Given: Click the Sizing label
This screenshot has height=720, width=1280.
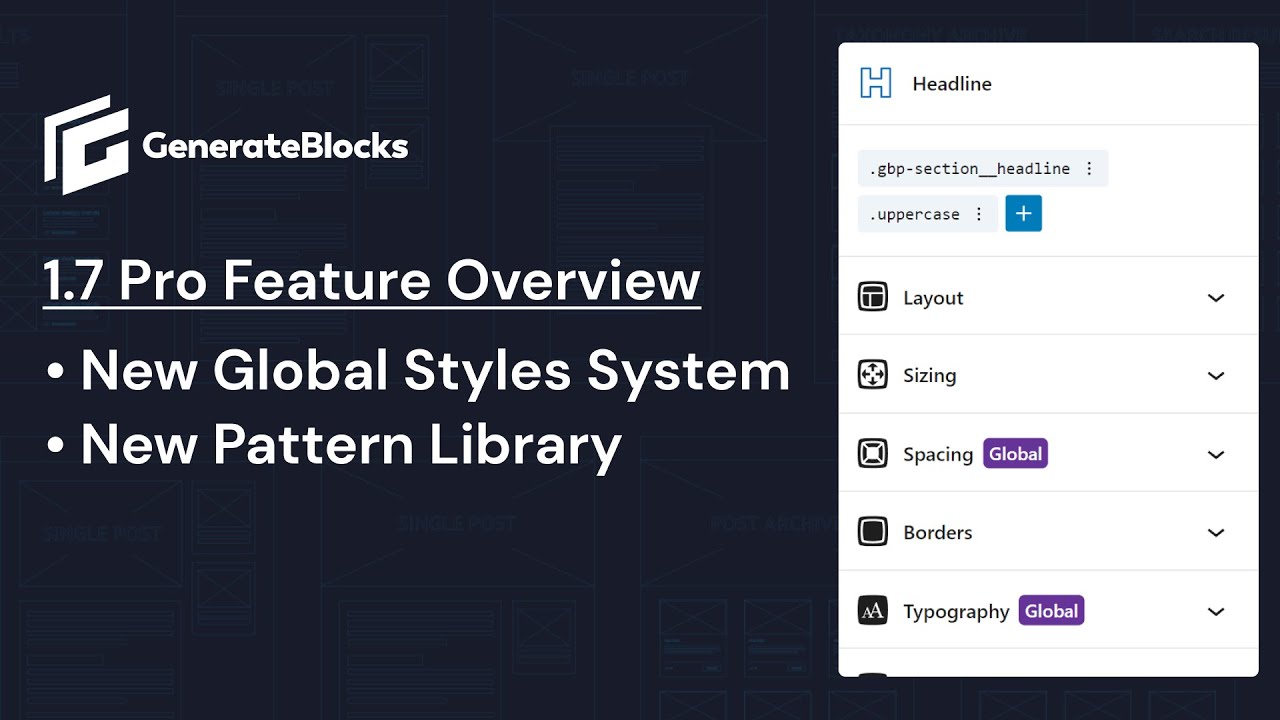Looking at the screenshot, I should pyautogui.click(x=930, y=376).
